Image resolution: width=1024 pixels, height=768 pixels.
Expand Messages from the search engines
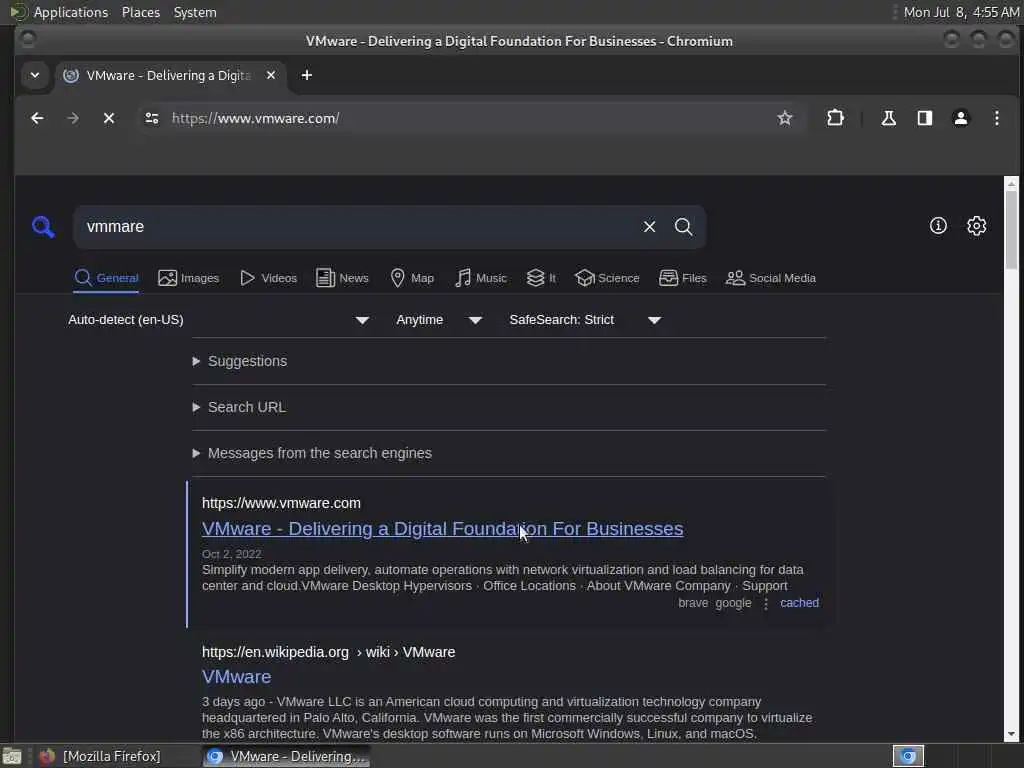click(x=312, y=453)
